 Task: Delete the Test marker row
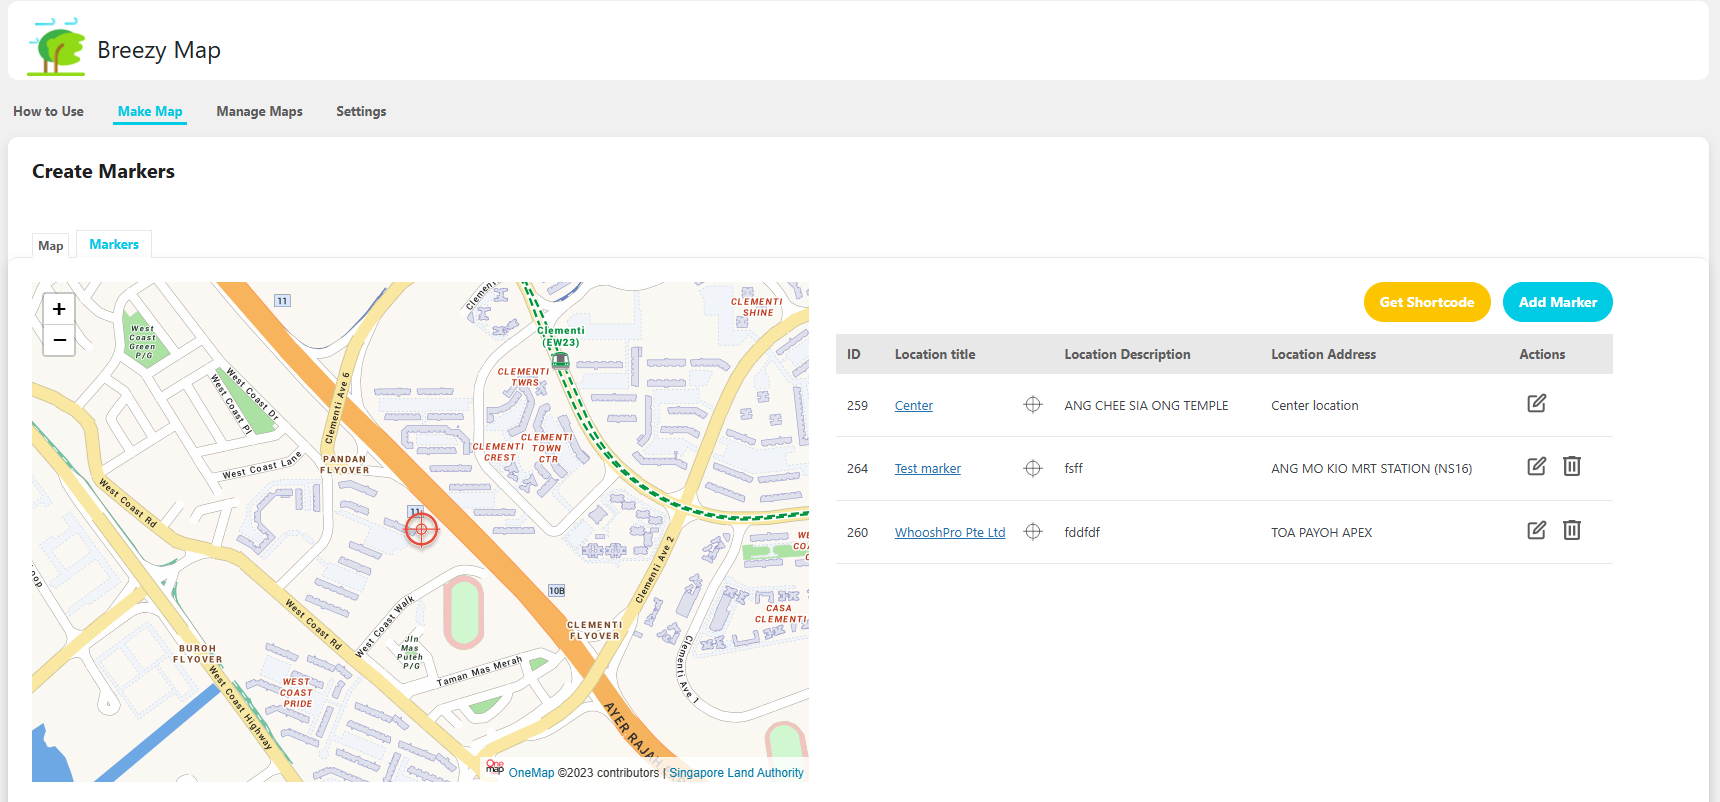(x=1572, y=466)
